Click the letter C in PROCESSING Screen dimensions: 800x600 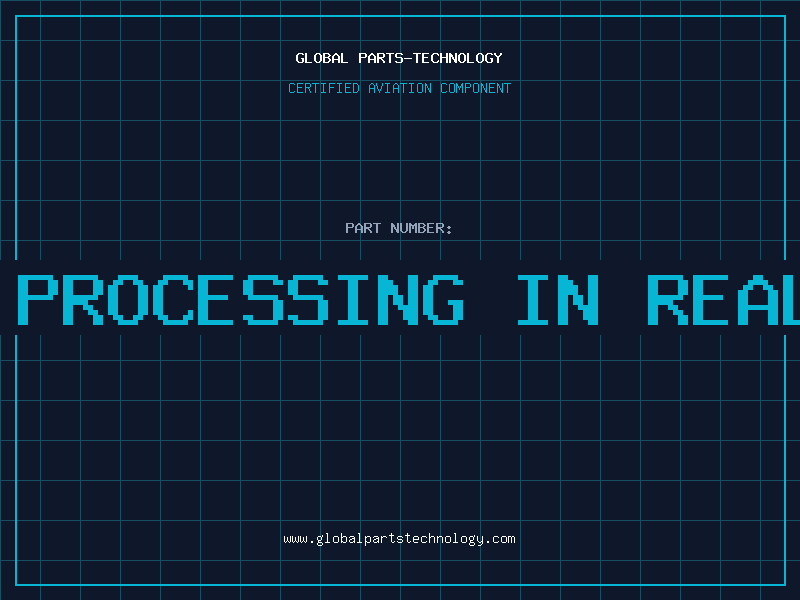[173, 299]
